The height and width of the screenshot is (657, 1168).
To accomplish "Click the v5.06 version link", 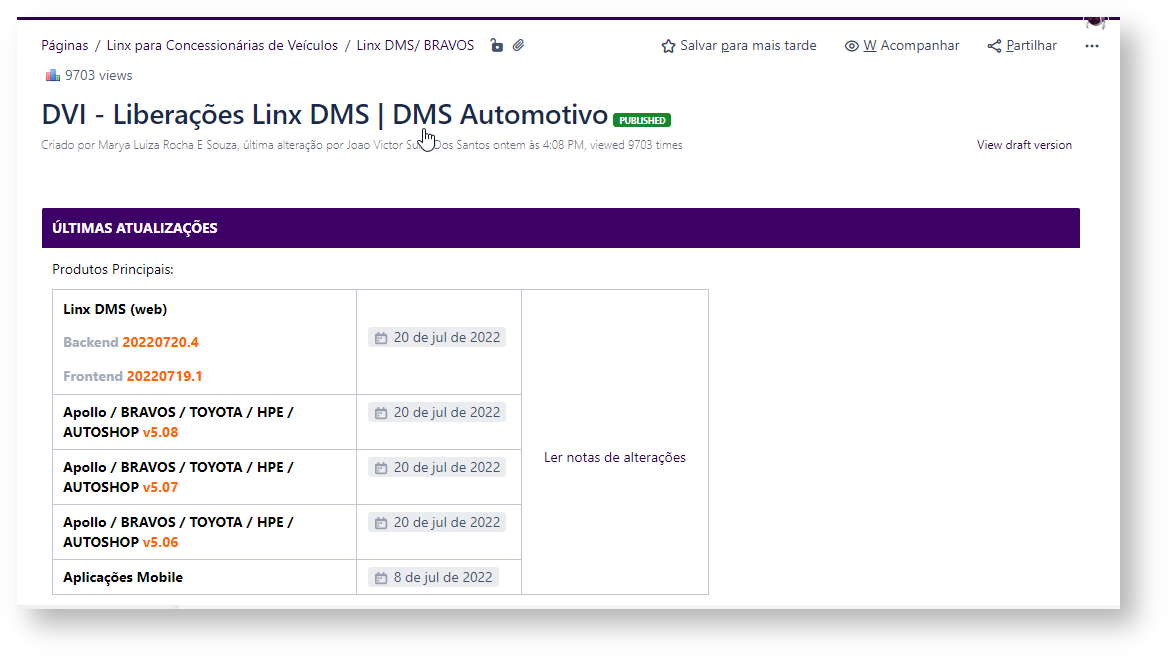I will point(160,543).
